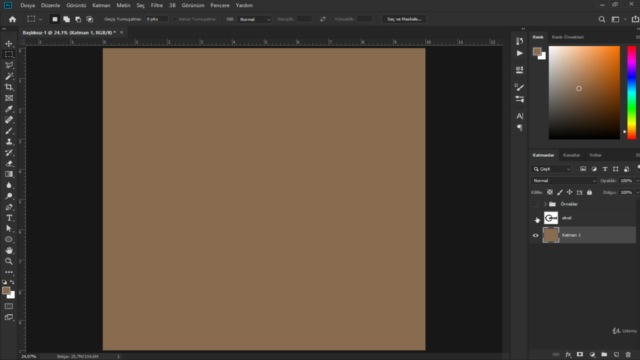
Task: Create a new layer group
Action: (604, 355)
